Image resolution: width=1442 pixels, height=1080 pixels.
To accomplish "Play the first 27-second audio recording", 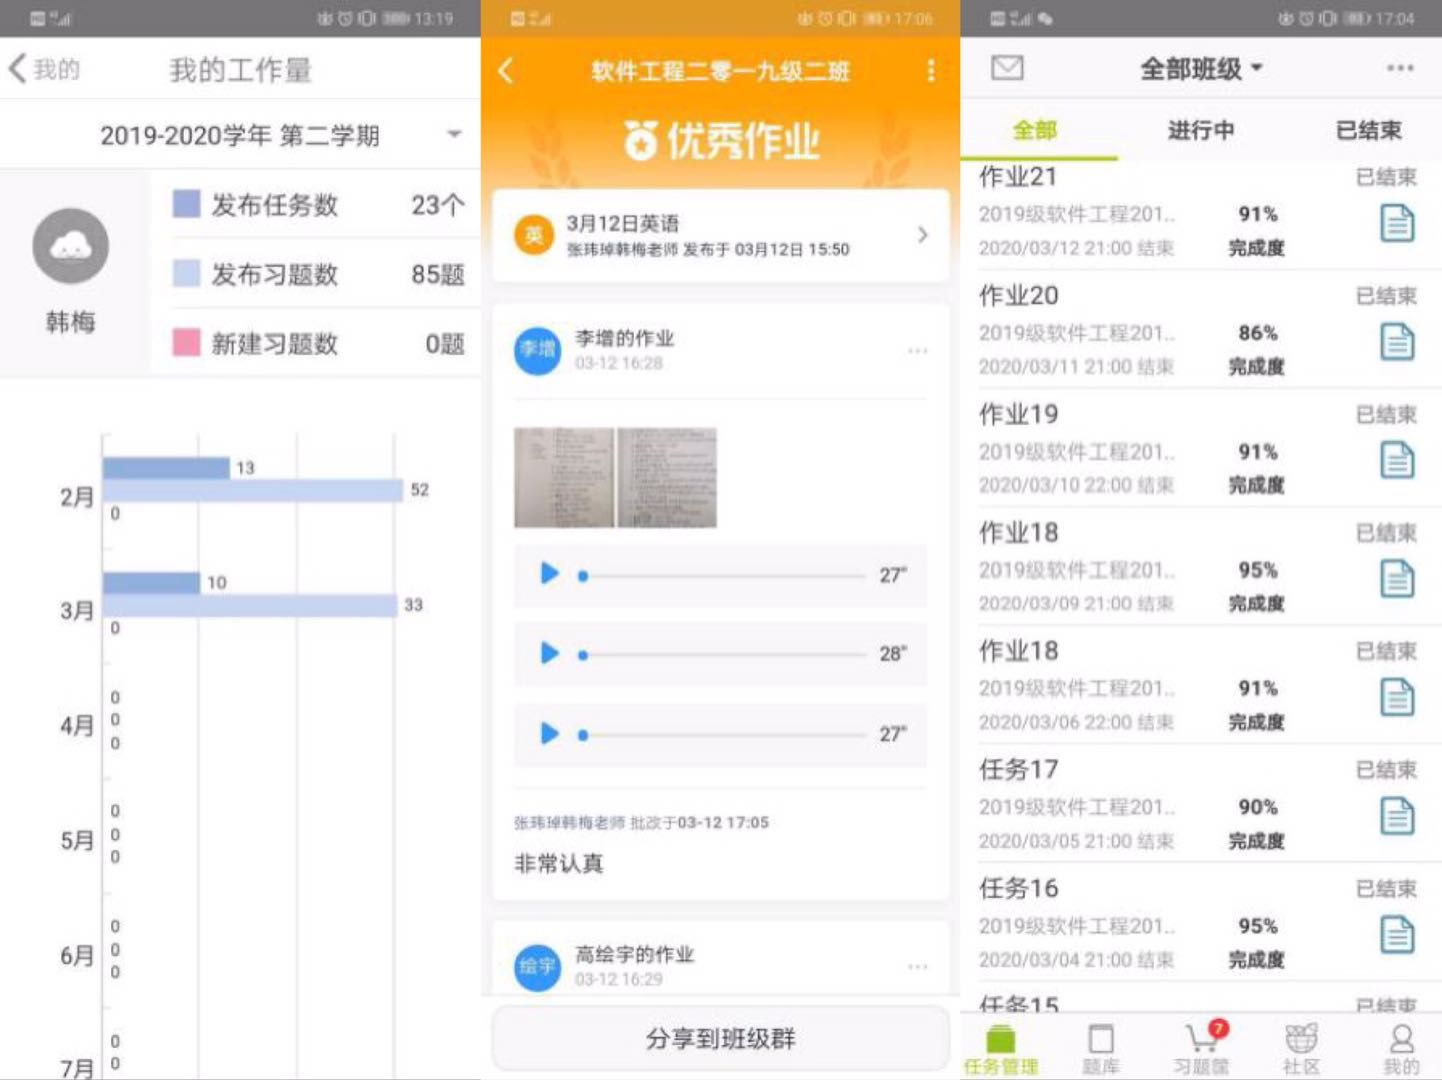I will [x=548, y=574].
